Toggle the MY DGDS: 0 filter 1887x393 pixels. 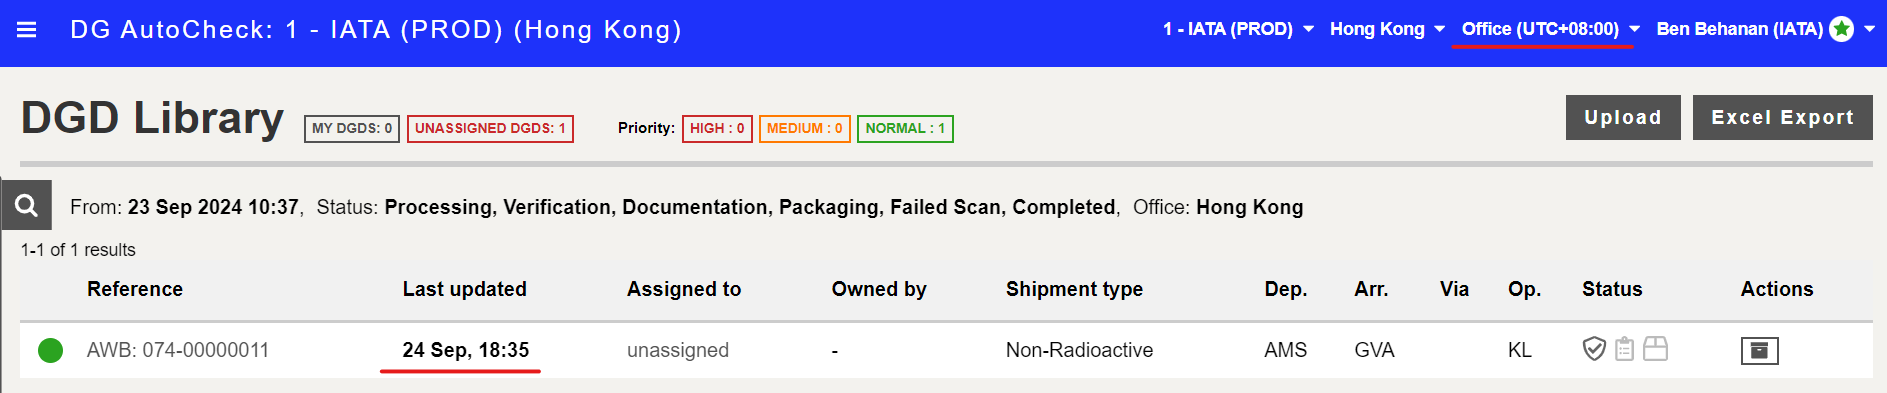point(352,129)
